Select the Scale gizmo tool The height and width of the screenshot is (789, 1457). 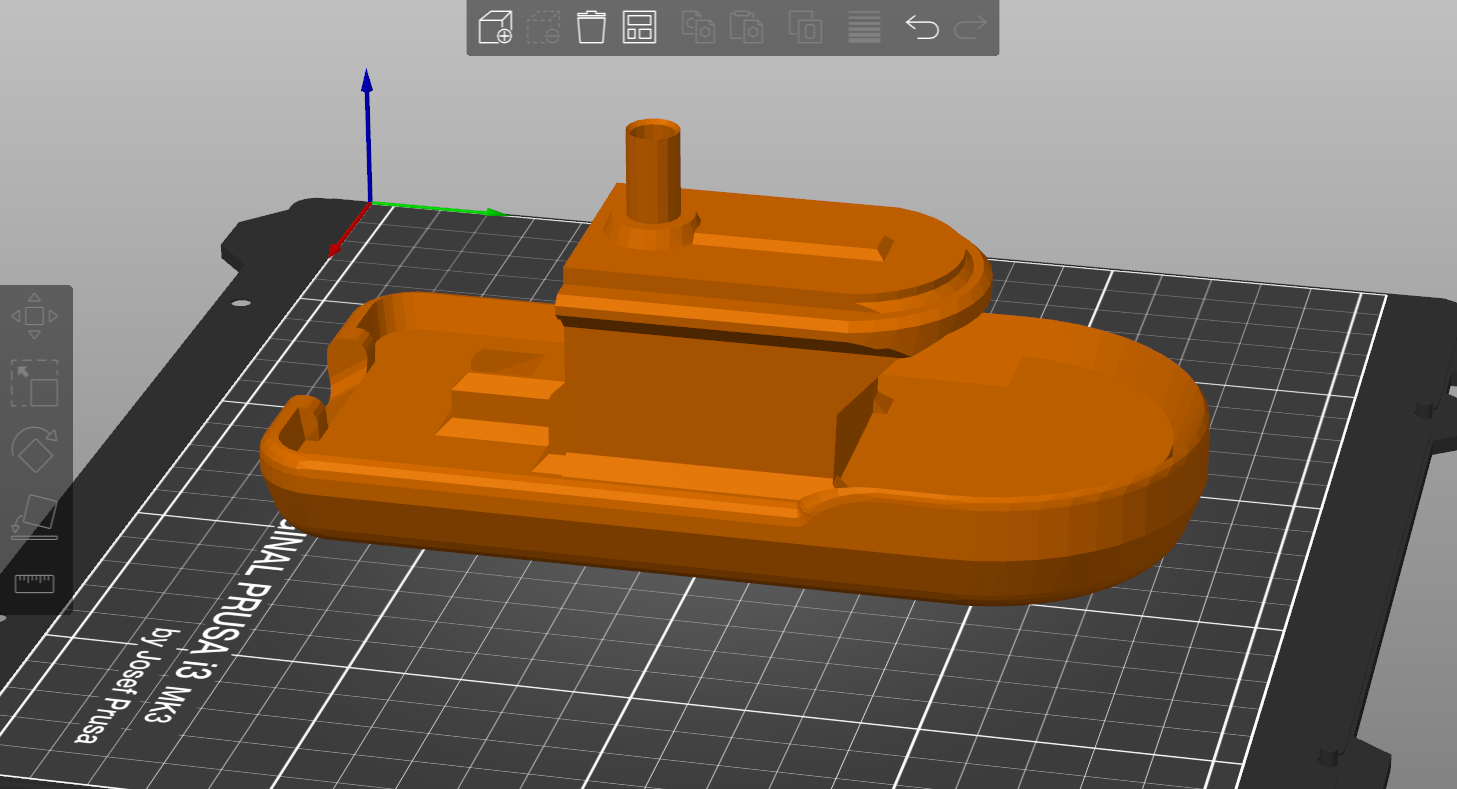[34, 383]
